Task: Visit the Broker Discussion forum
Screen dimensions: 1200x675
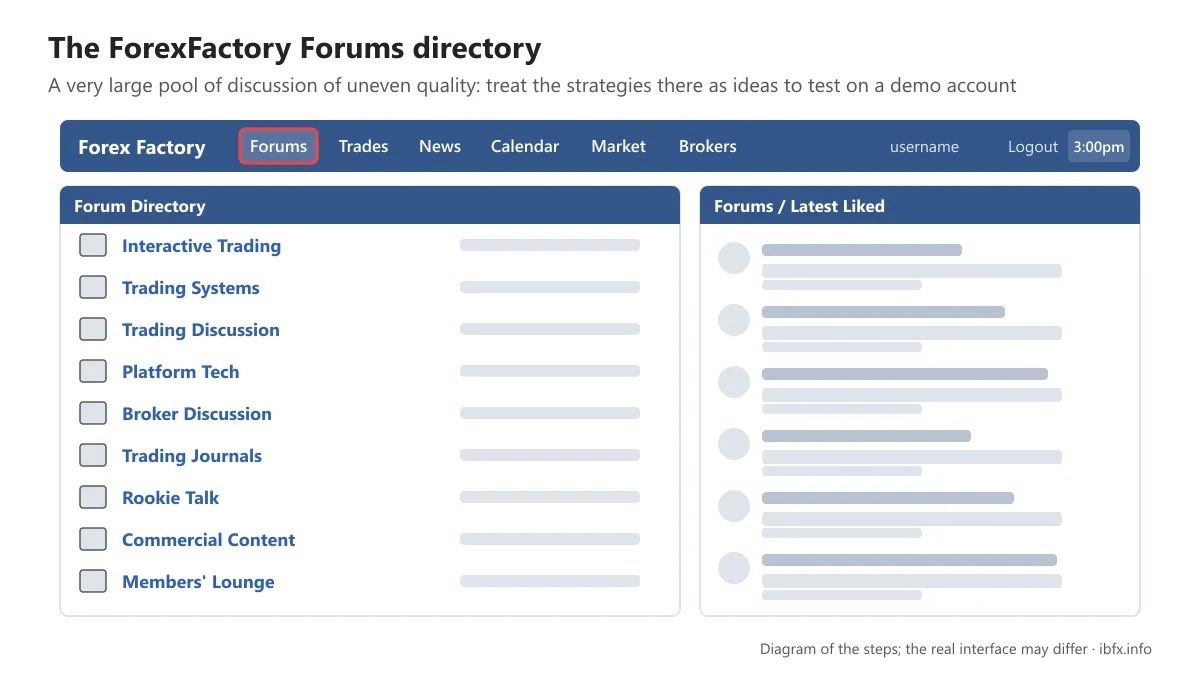Action: pos(196,414)
